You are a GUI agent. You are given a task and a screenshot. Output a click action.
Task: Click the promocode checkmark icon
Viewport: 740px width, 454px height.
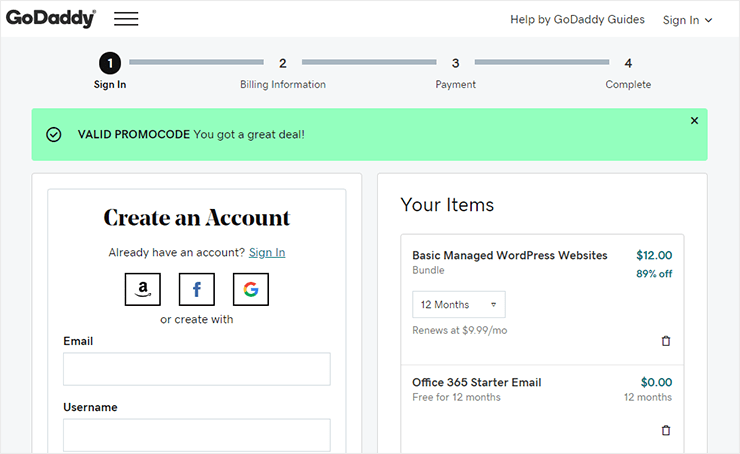(x=53, y=135)
